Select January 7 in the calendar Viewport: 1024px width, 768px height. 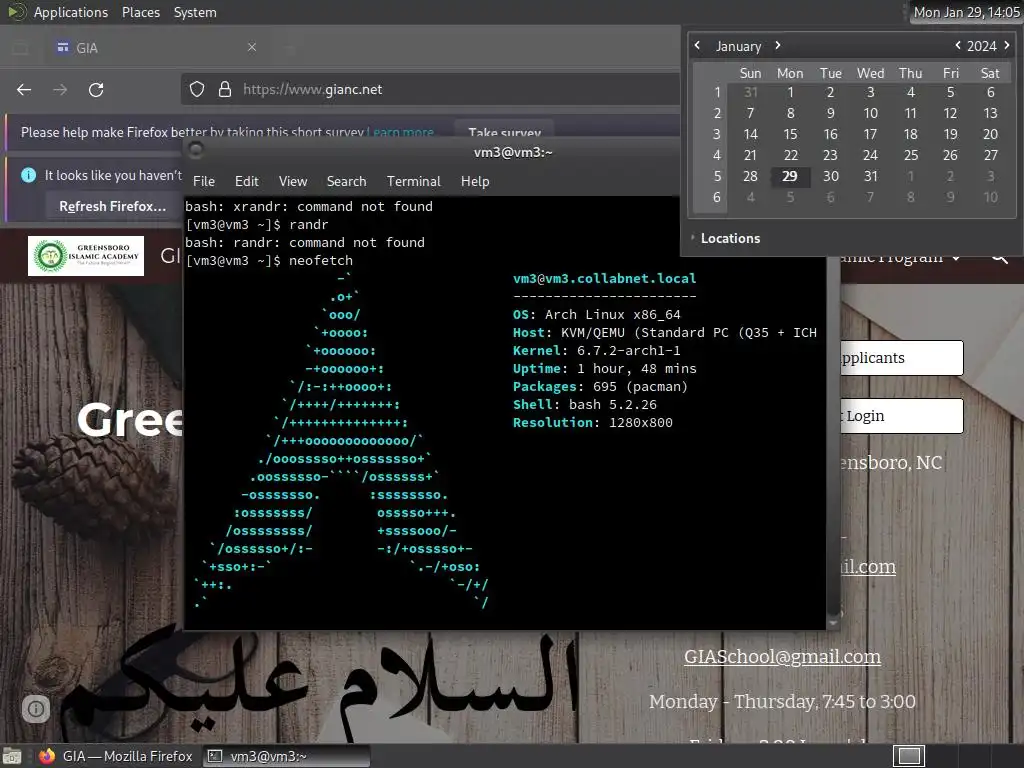pos(750,113)
